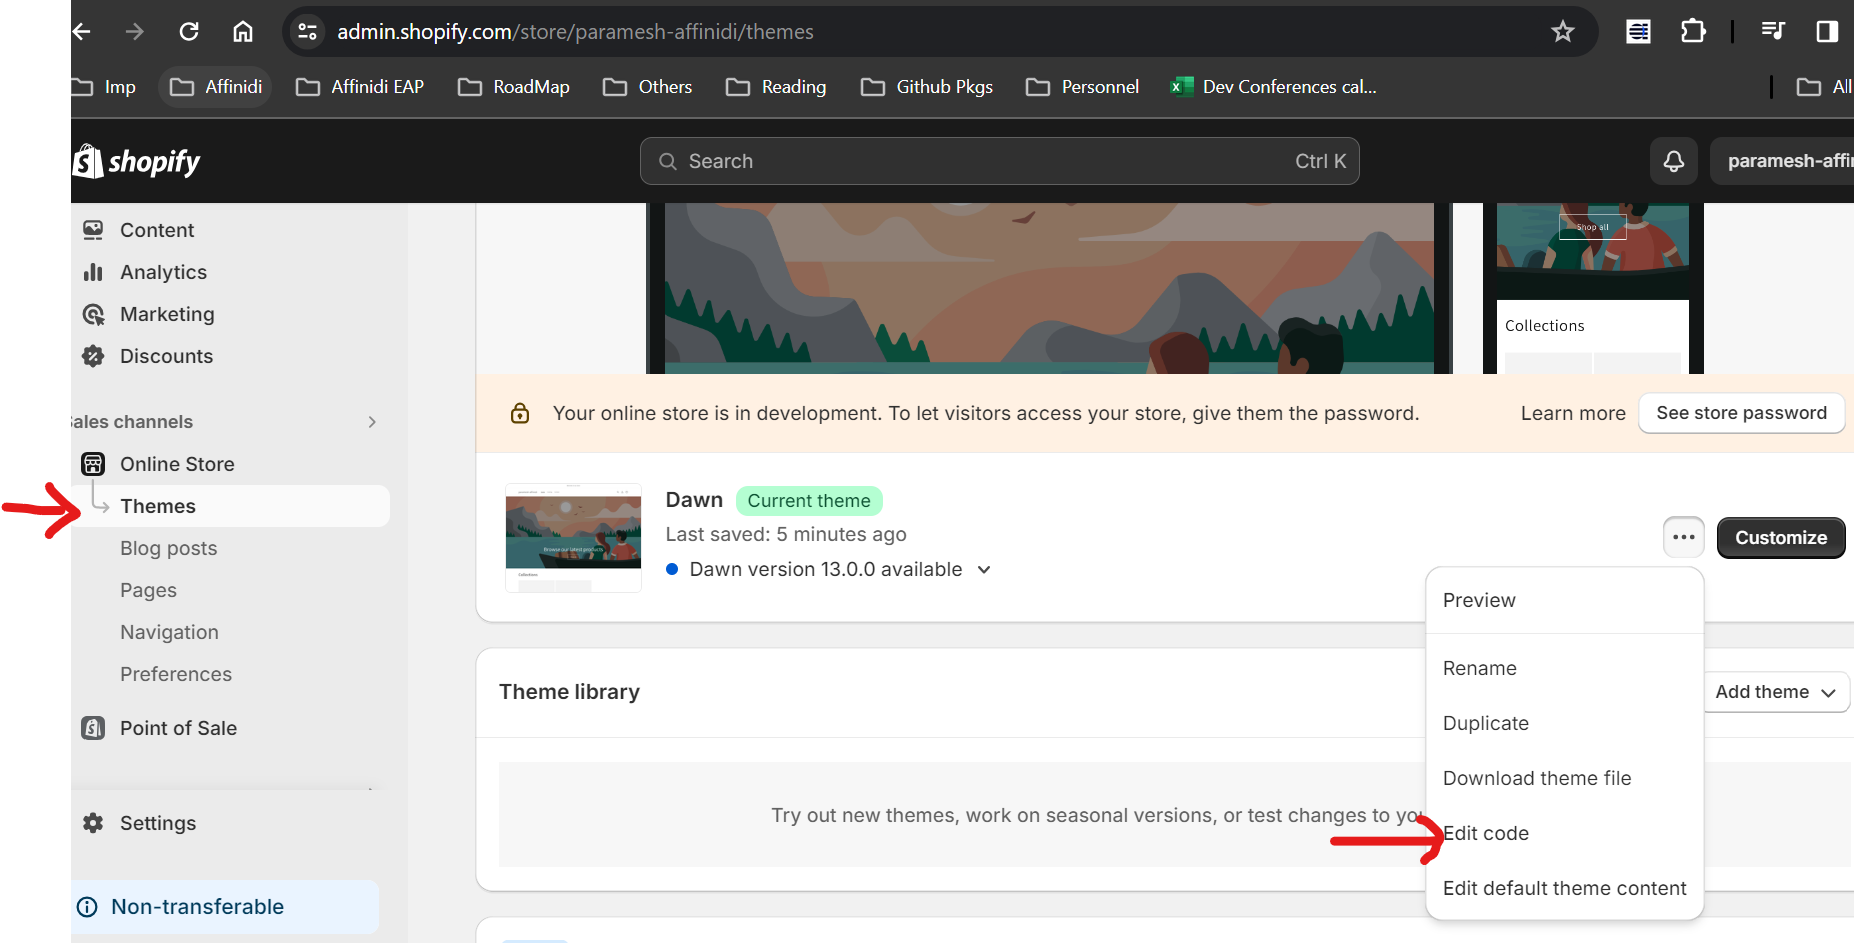Click the mobile theme preview image

tap(1593, 288)
